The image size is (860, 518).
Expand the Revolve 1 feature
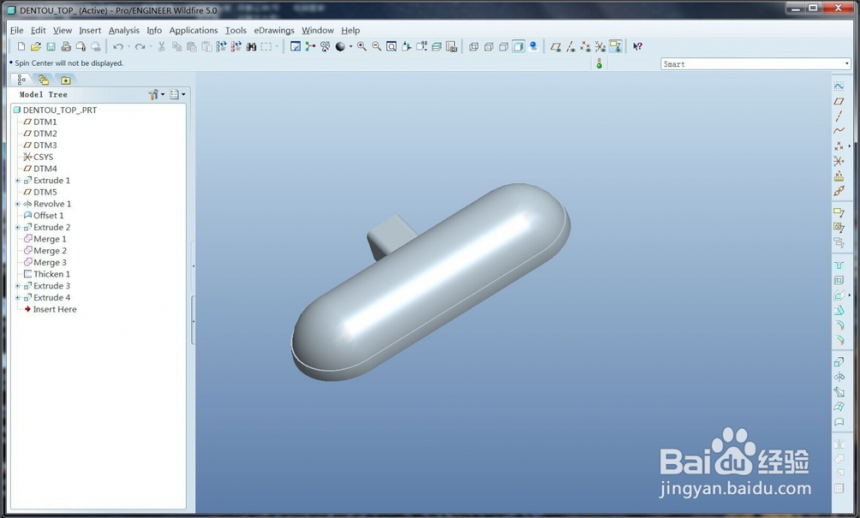18,204
